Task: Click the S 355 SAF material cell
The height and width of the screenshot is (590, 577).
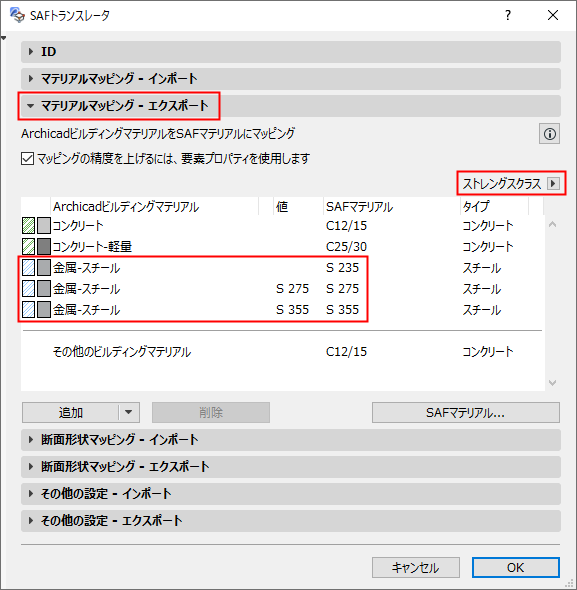Action: [343, 310]
